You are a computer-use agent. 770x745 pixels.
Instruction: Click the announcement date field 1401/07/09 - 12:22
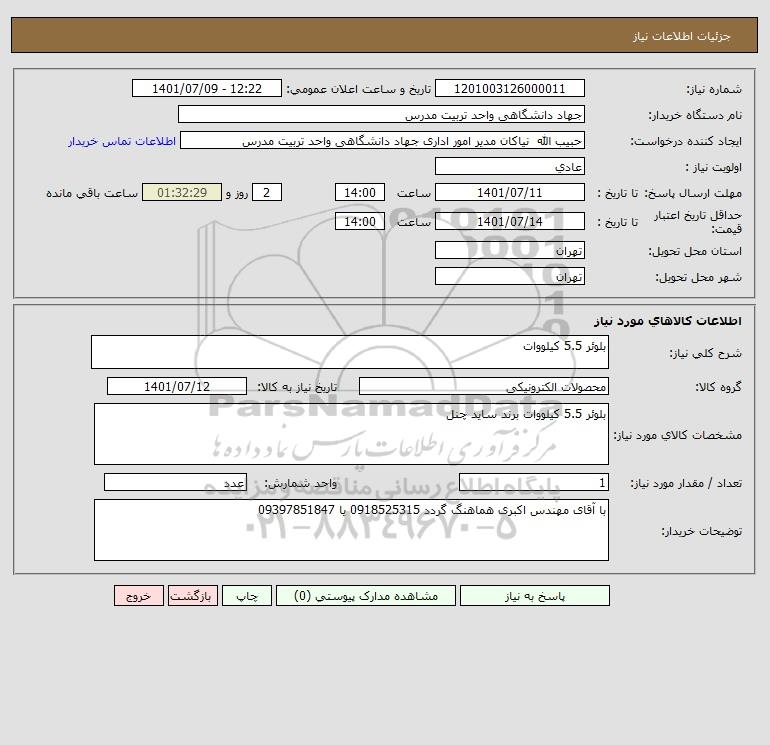coord(207,88)
